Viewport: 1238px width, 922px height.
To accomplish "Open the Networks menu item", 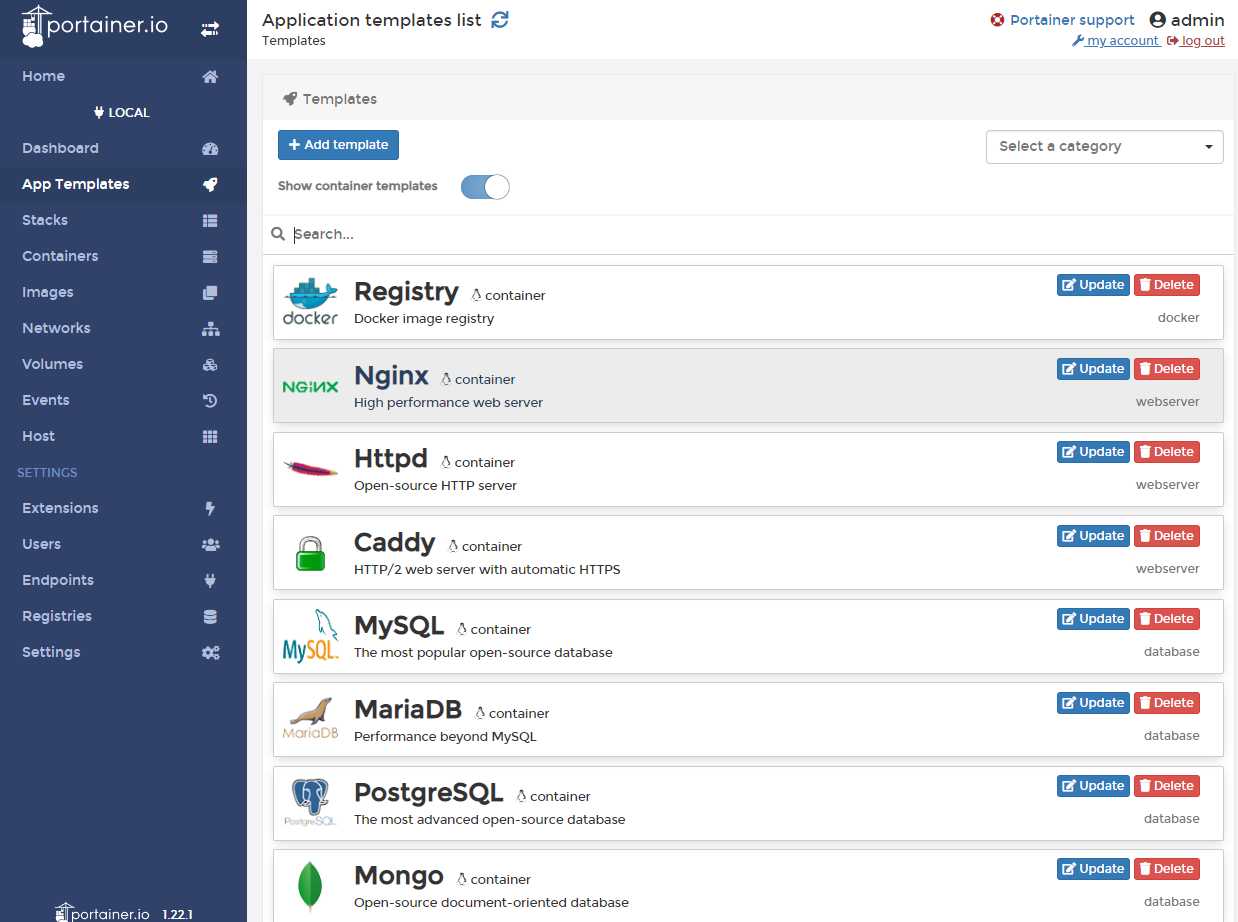I will click(56, 329).
